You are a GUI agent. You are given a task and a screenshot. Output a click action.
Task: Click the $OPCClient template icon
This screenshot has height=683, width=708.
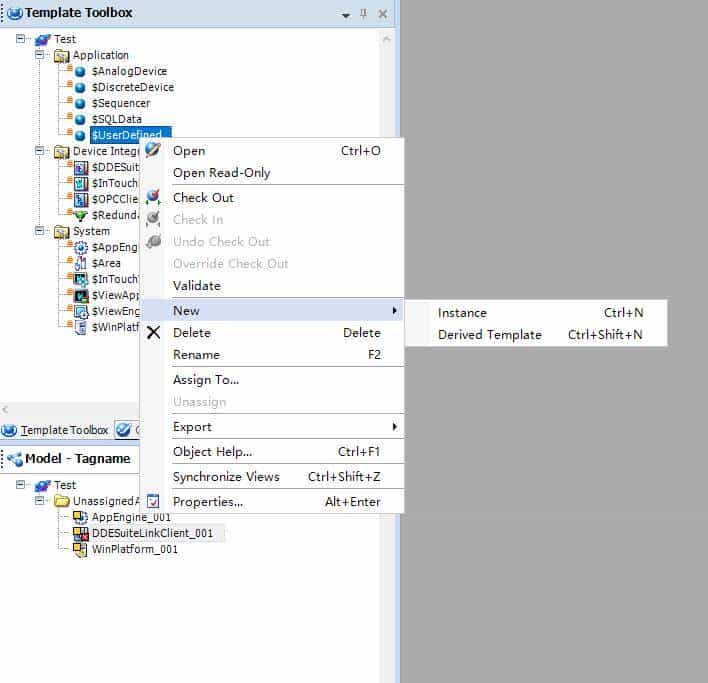(x=81, y=200)
